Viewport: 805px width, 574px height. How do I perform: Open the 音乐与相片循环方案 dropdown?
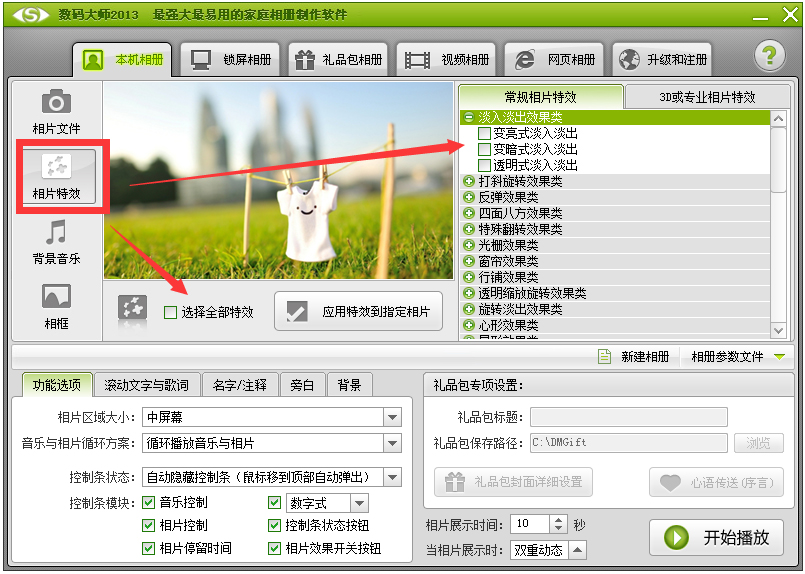[392, 443]
